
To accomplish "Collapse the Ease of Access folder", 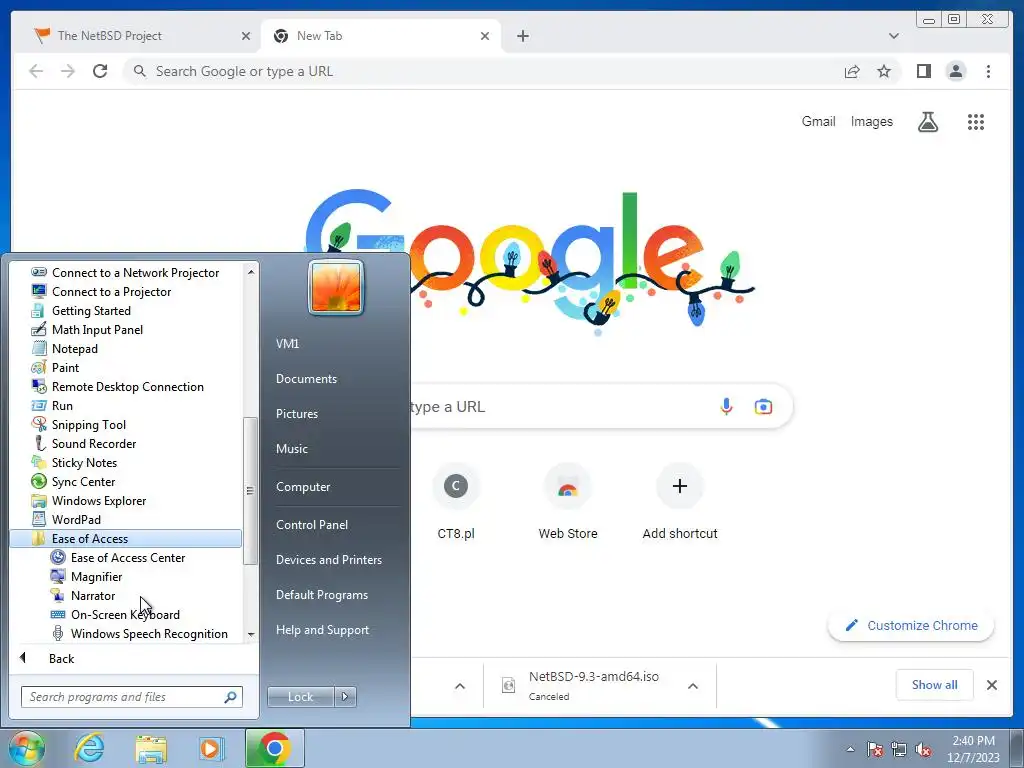I will tap(126, 539).
